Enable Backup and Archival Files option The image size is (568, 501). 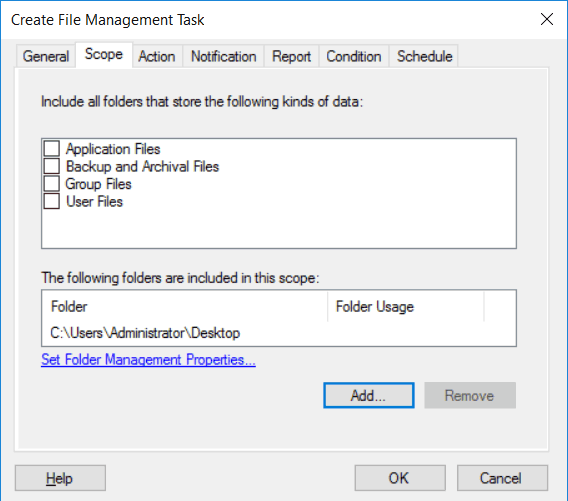point(51,166)
